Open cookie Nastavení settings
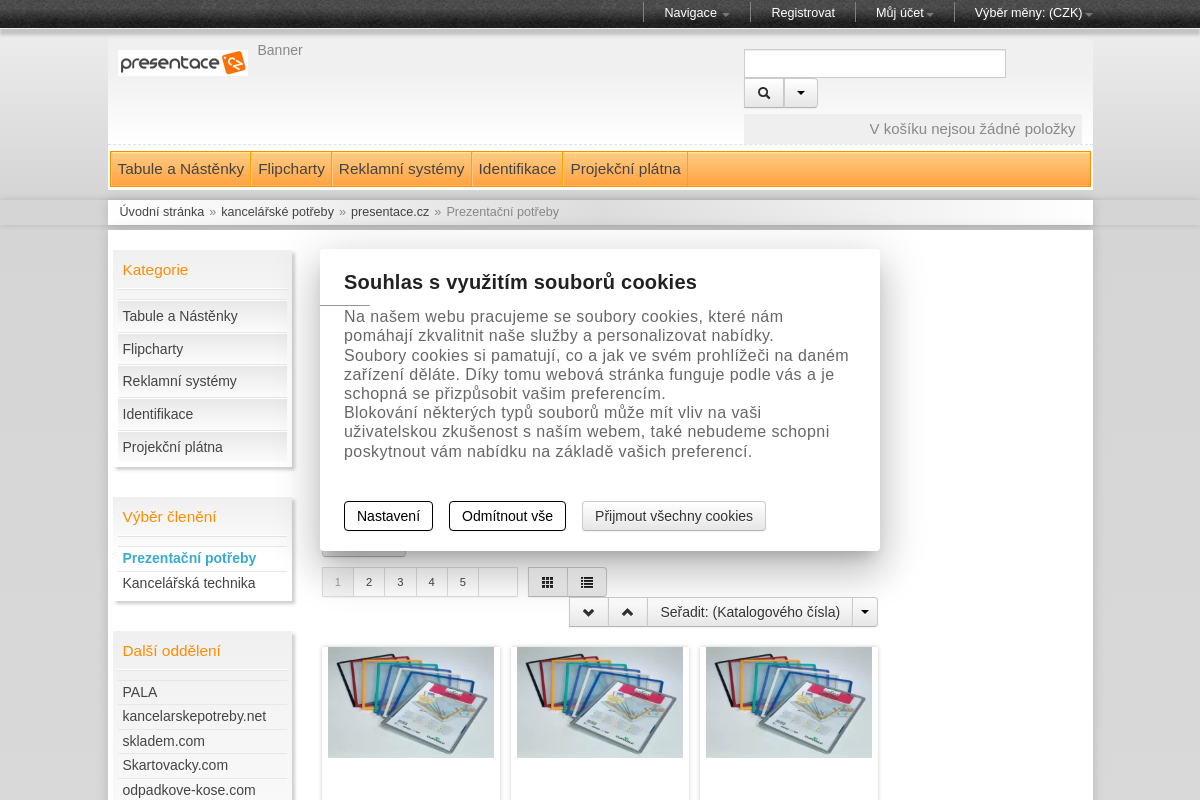The width and height of the screenshot is (1200, 800). (388, 516)
